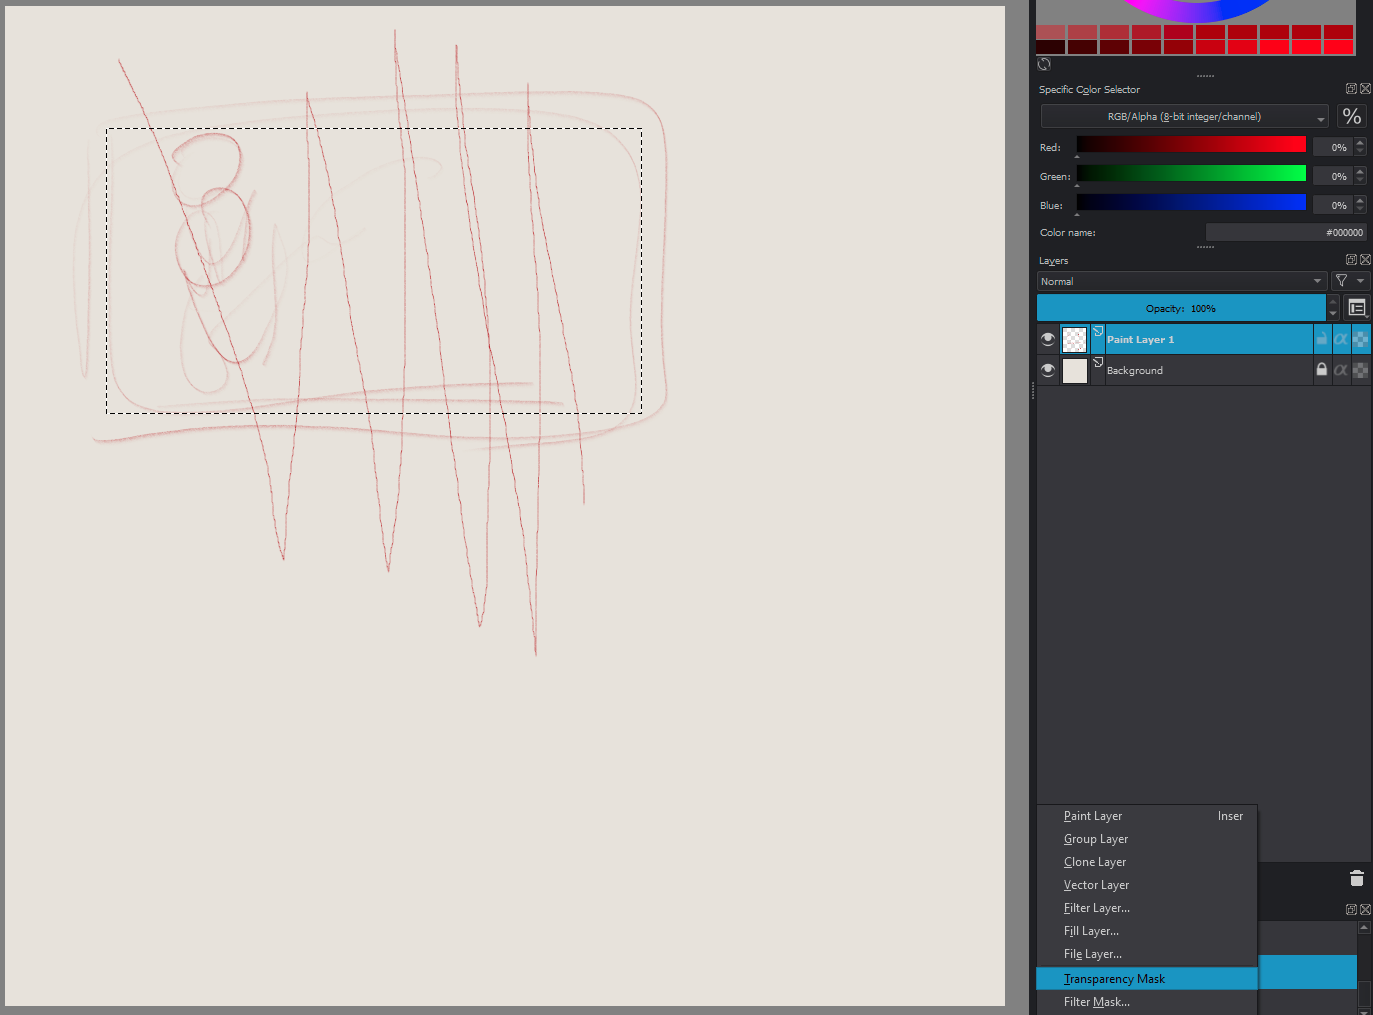This screenshot has width=1373, height=1015.
Task: Choose Fill Layer... from the menu
Action: [1147, 931]
